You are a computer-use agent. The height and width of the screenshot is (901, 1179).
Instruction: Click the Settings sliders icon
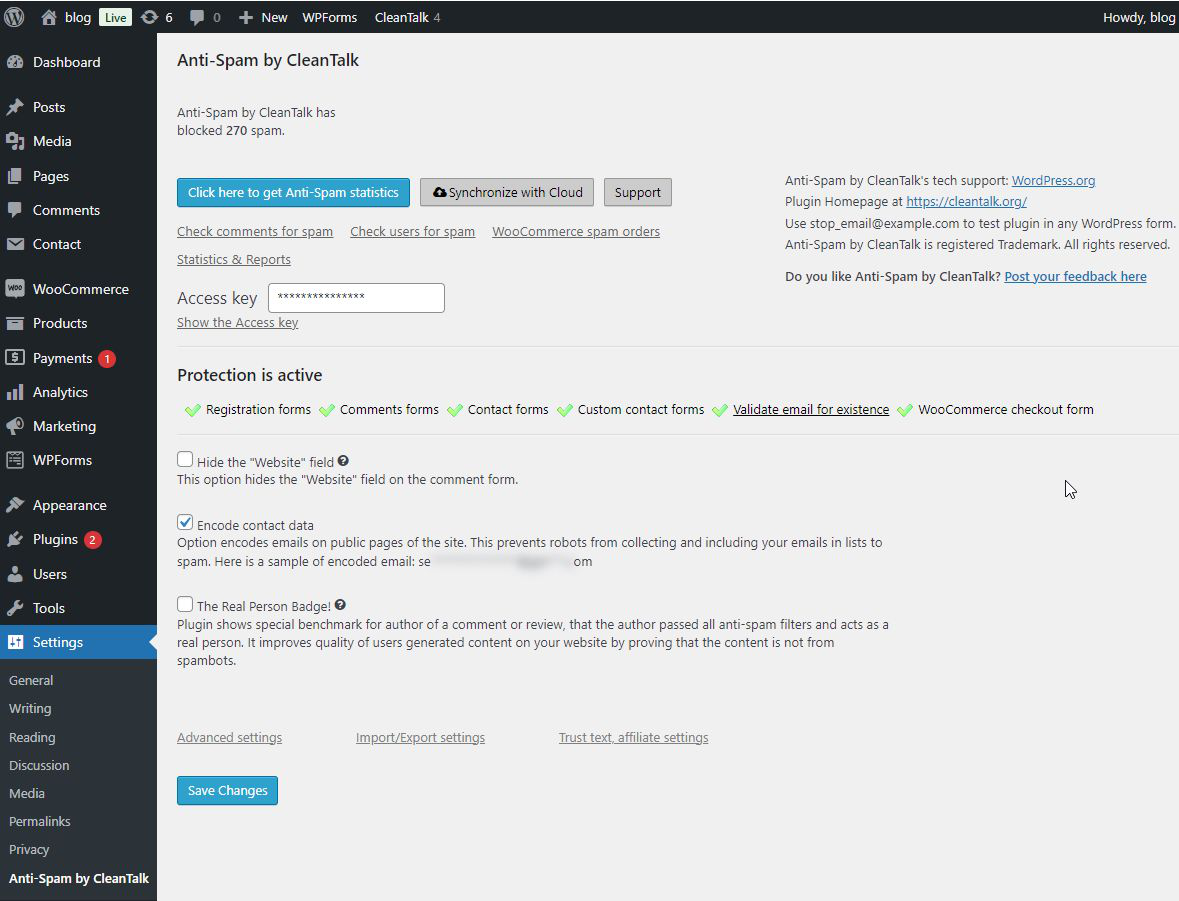tap(15, 642)
